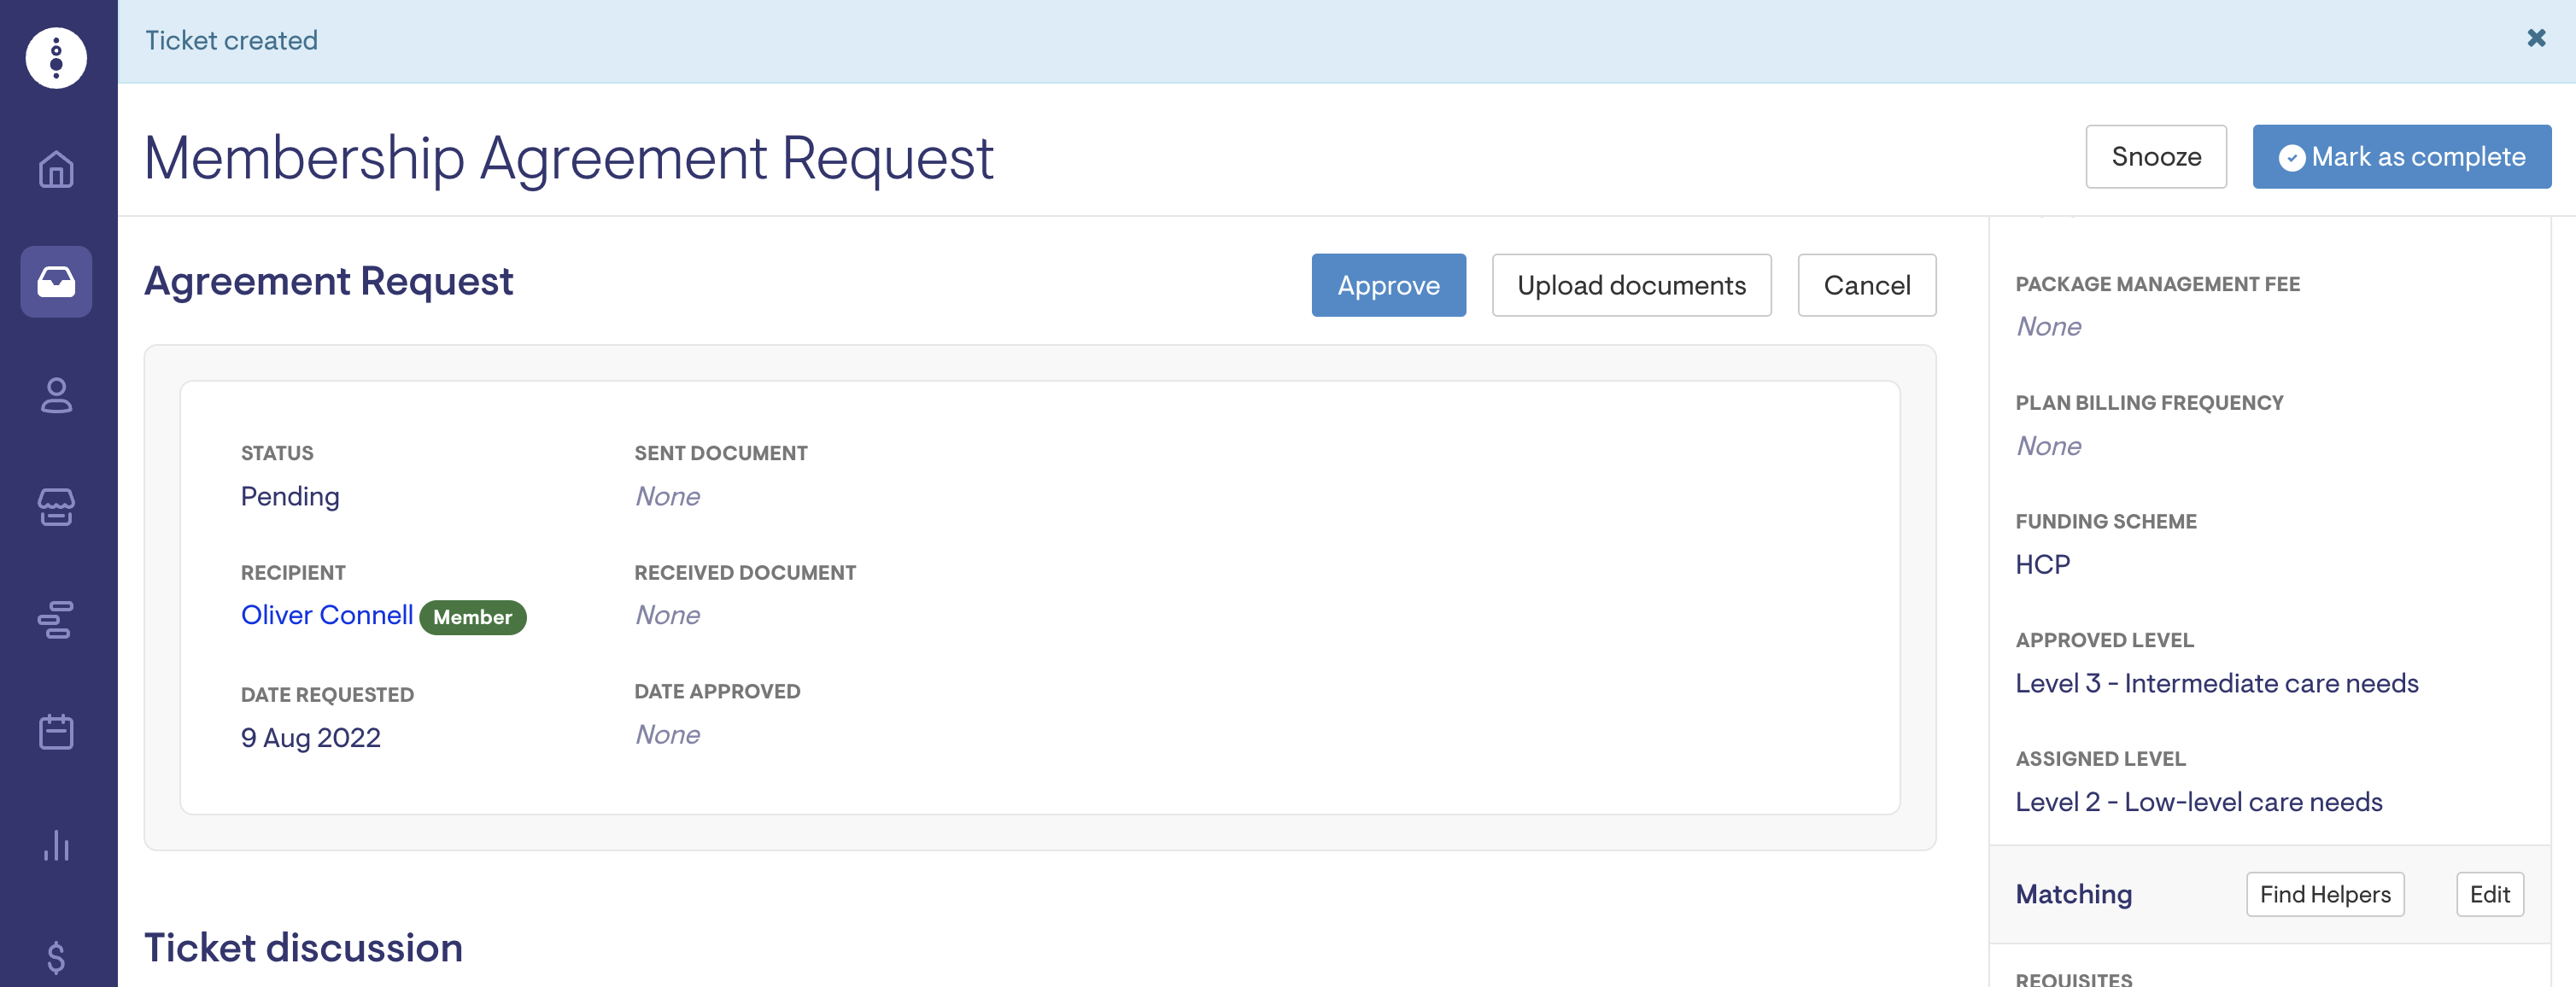2576x987 pixels.
Task: Open the Calendar icon in sidebar
Action: pyautogui.click(x=56, y=732)
